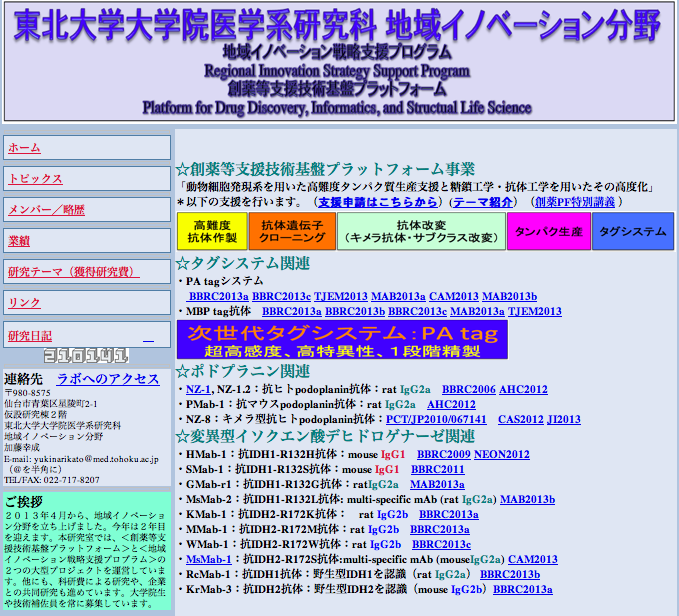Open BBRC2013c link in MBP tag抗体 row
This screenshot has width=679, height=616.
pyautogui.click(x=417, y=312)
